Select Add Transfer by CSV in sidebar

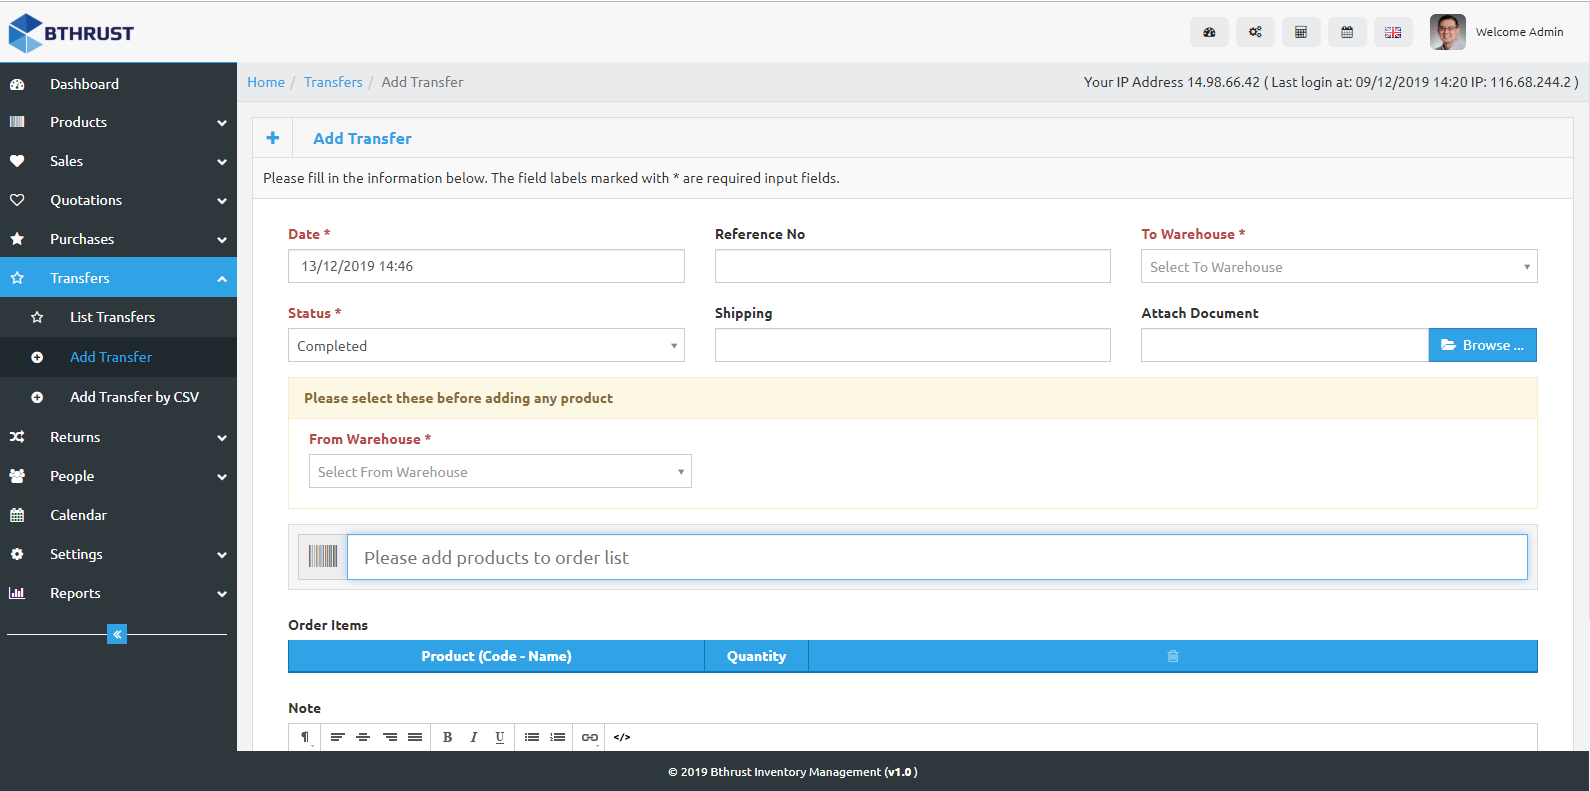118,397
